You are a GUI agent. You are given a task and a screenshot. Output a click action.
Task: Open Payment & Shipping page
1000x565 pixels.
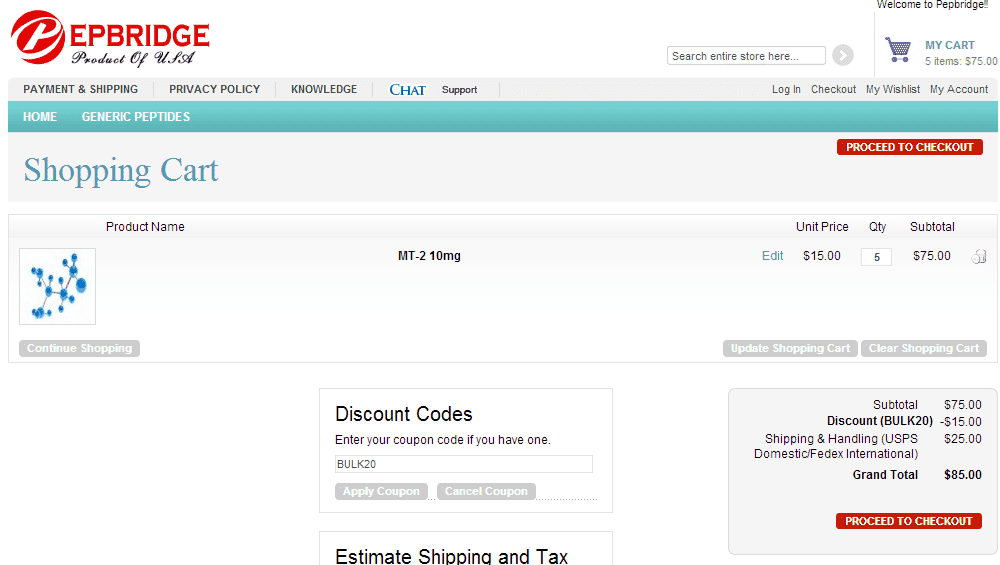pos(81,90)
